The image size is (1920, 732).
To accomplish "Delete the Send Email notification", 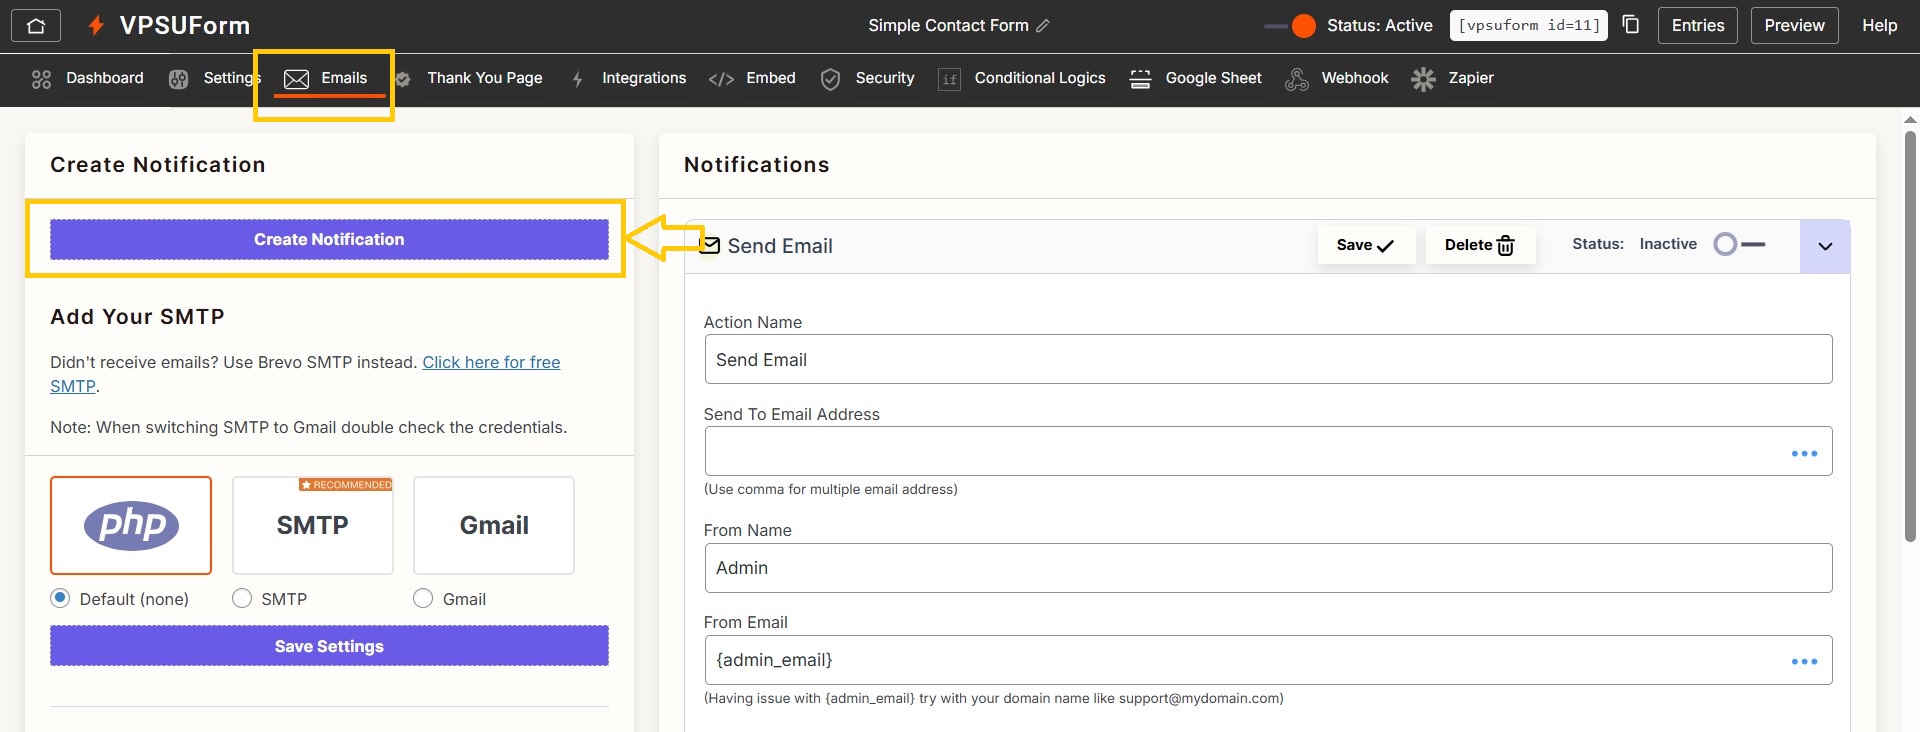I will [x=1480, y=245].
